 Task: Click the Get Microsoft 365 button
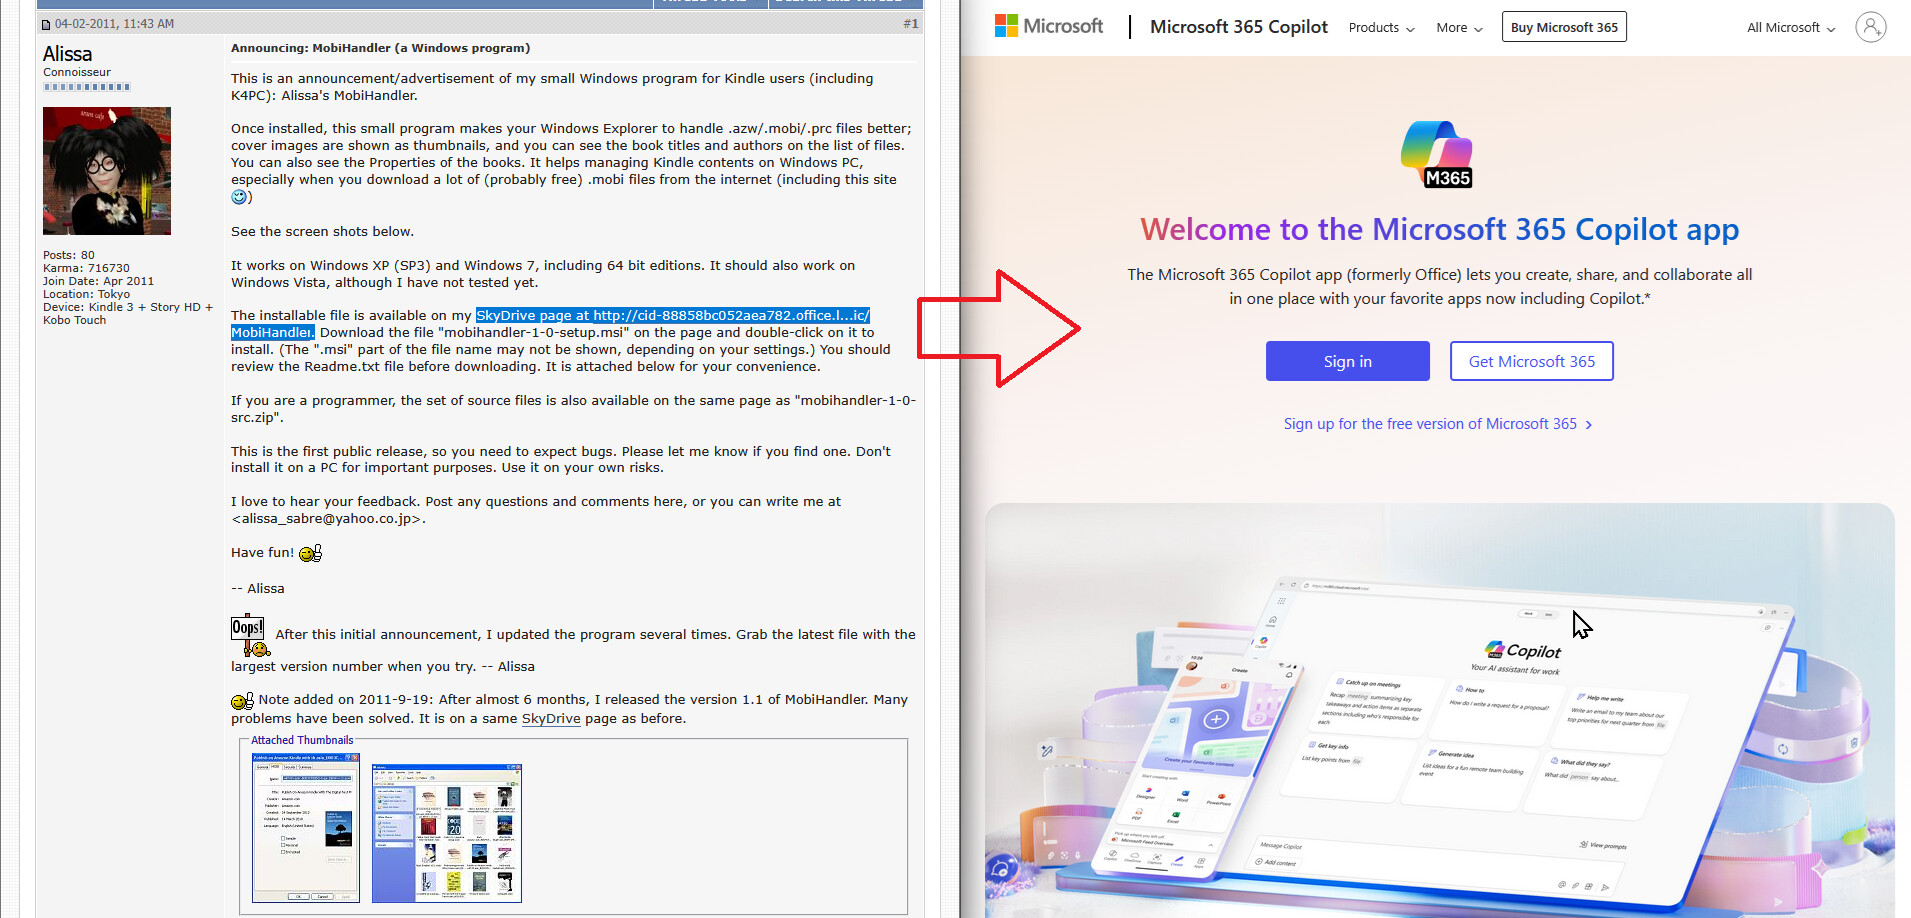pos(1531,361)
